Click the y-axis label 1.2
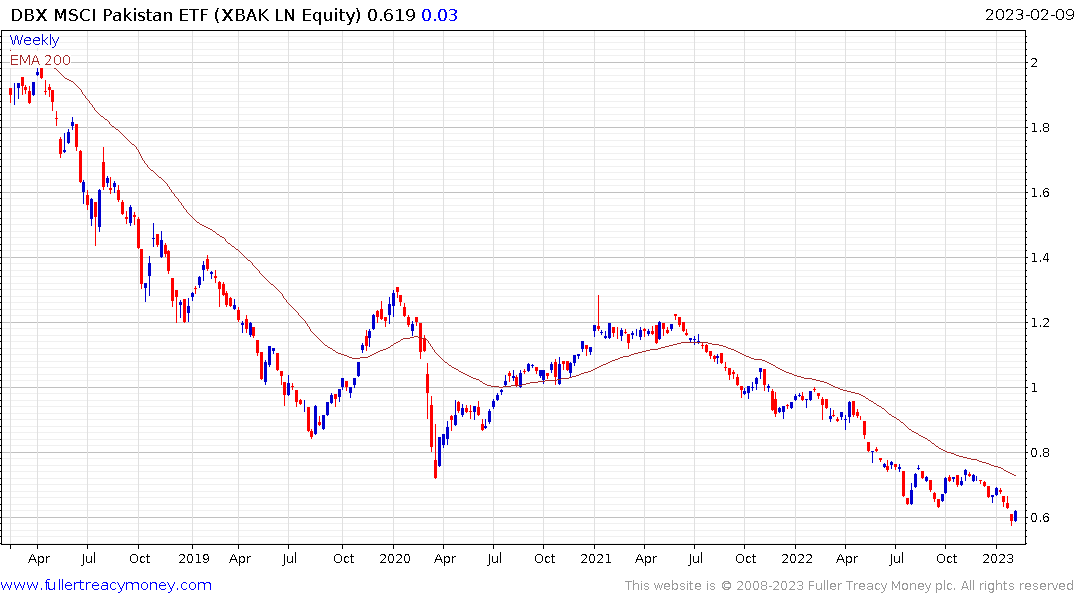1075x600 pixels. coord(1040,322)
